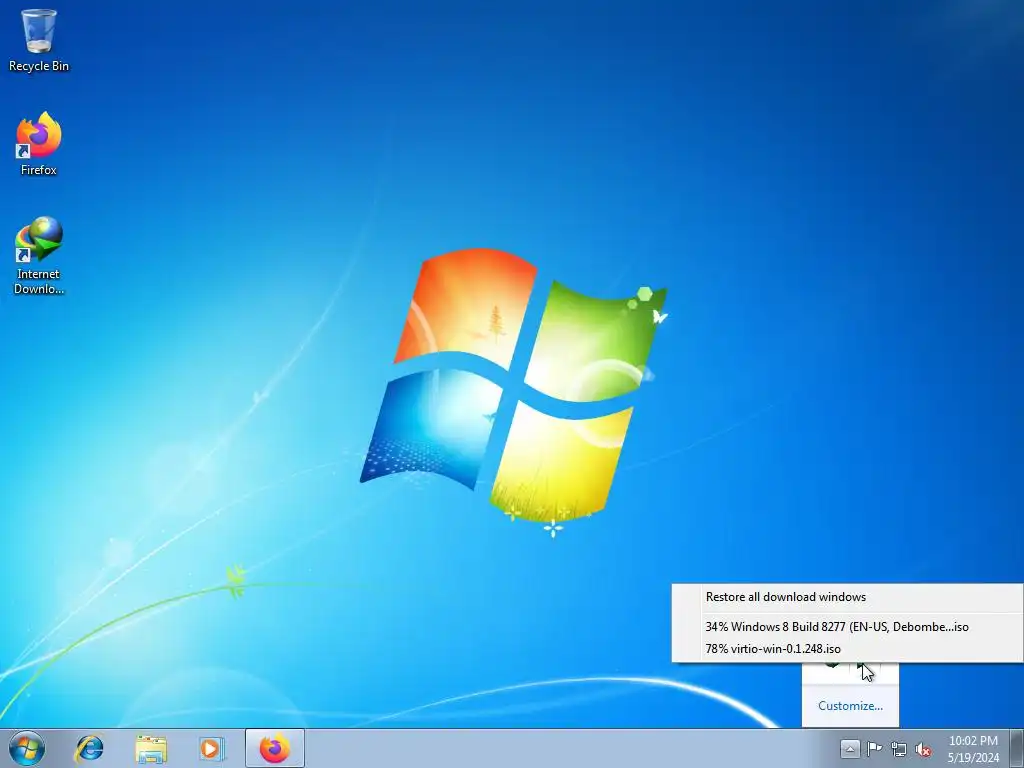This screenshot has width=1024, height=768.
Task: Open the network connection tray icon
Action: tap(899, 749)
